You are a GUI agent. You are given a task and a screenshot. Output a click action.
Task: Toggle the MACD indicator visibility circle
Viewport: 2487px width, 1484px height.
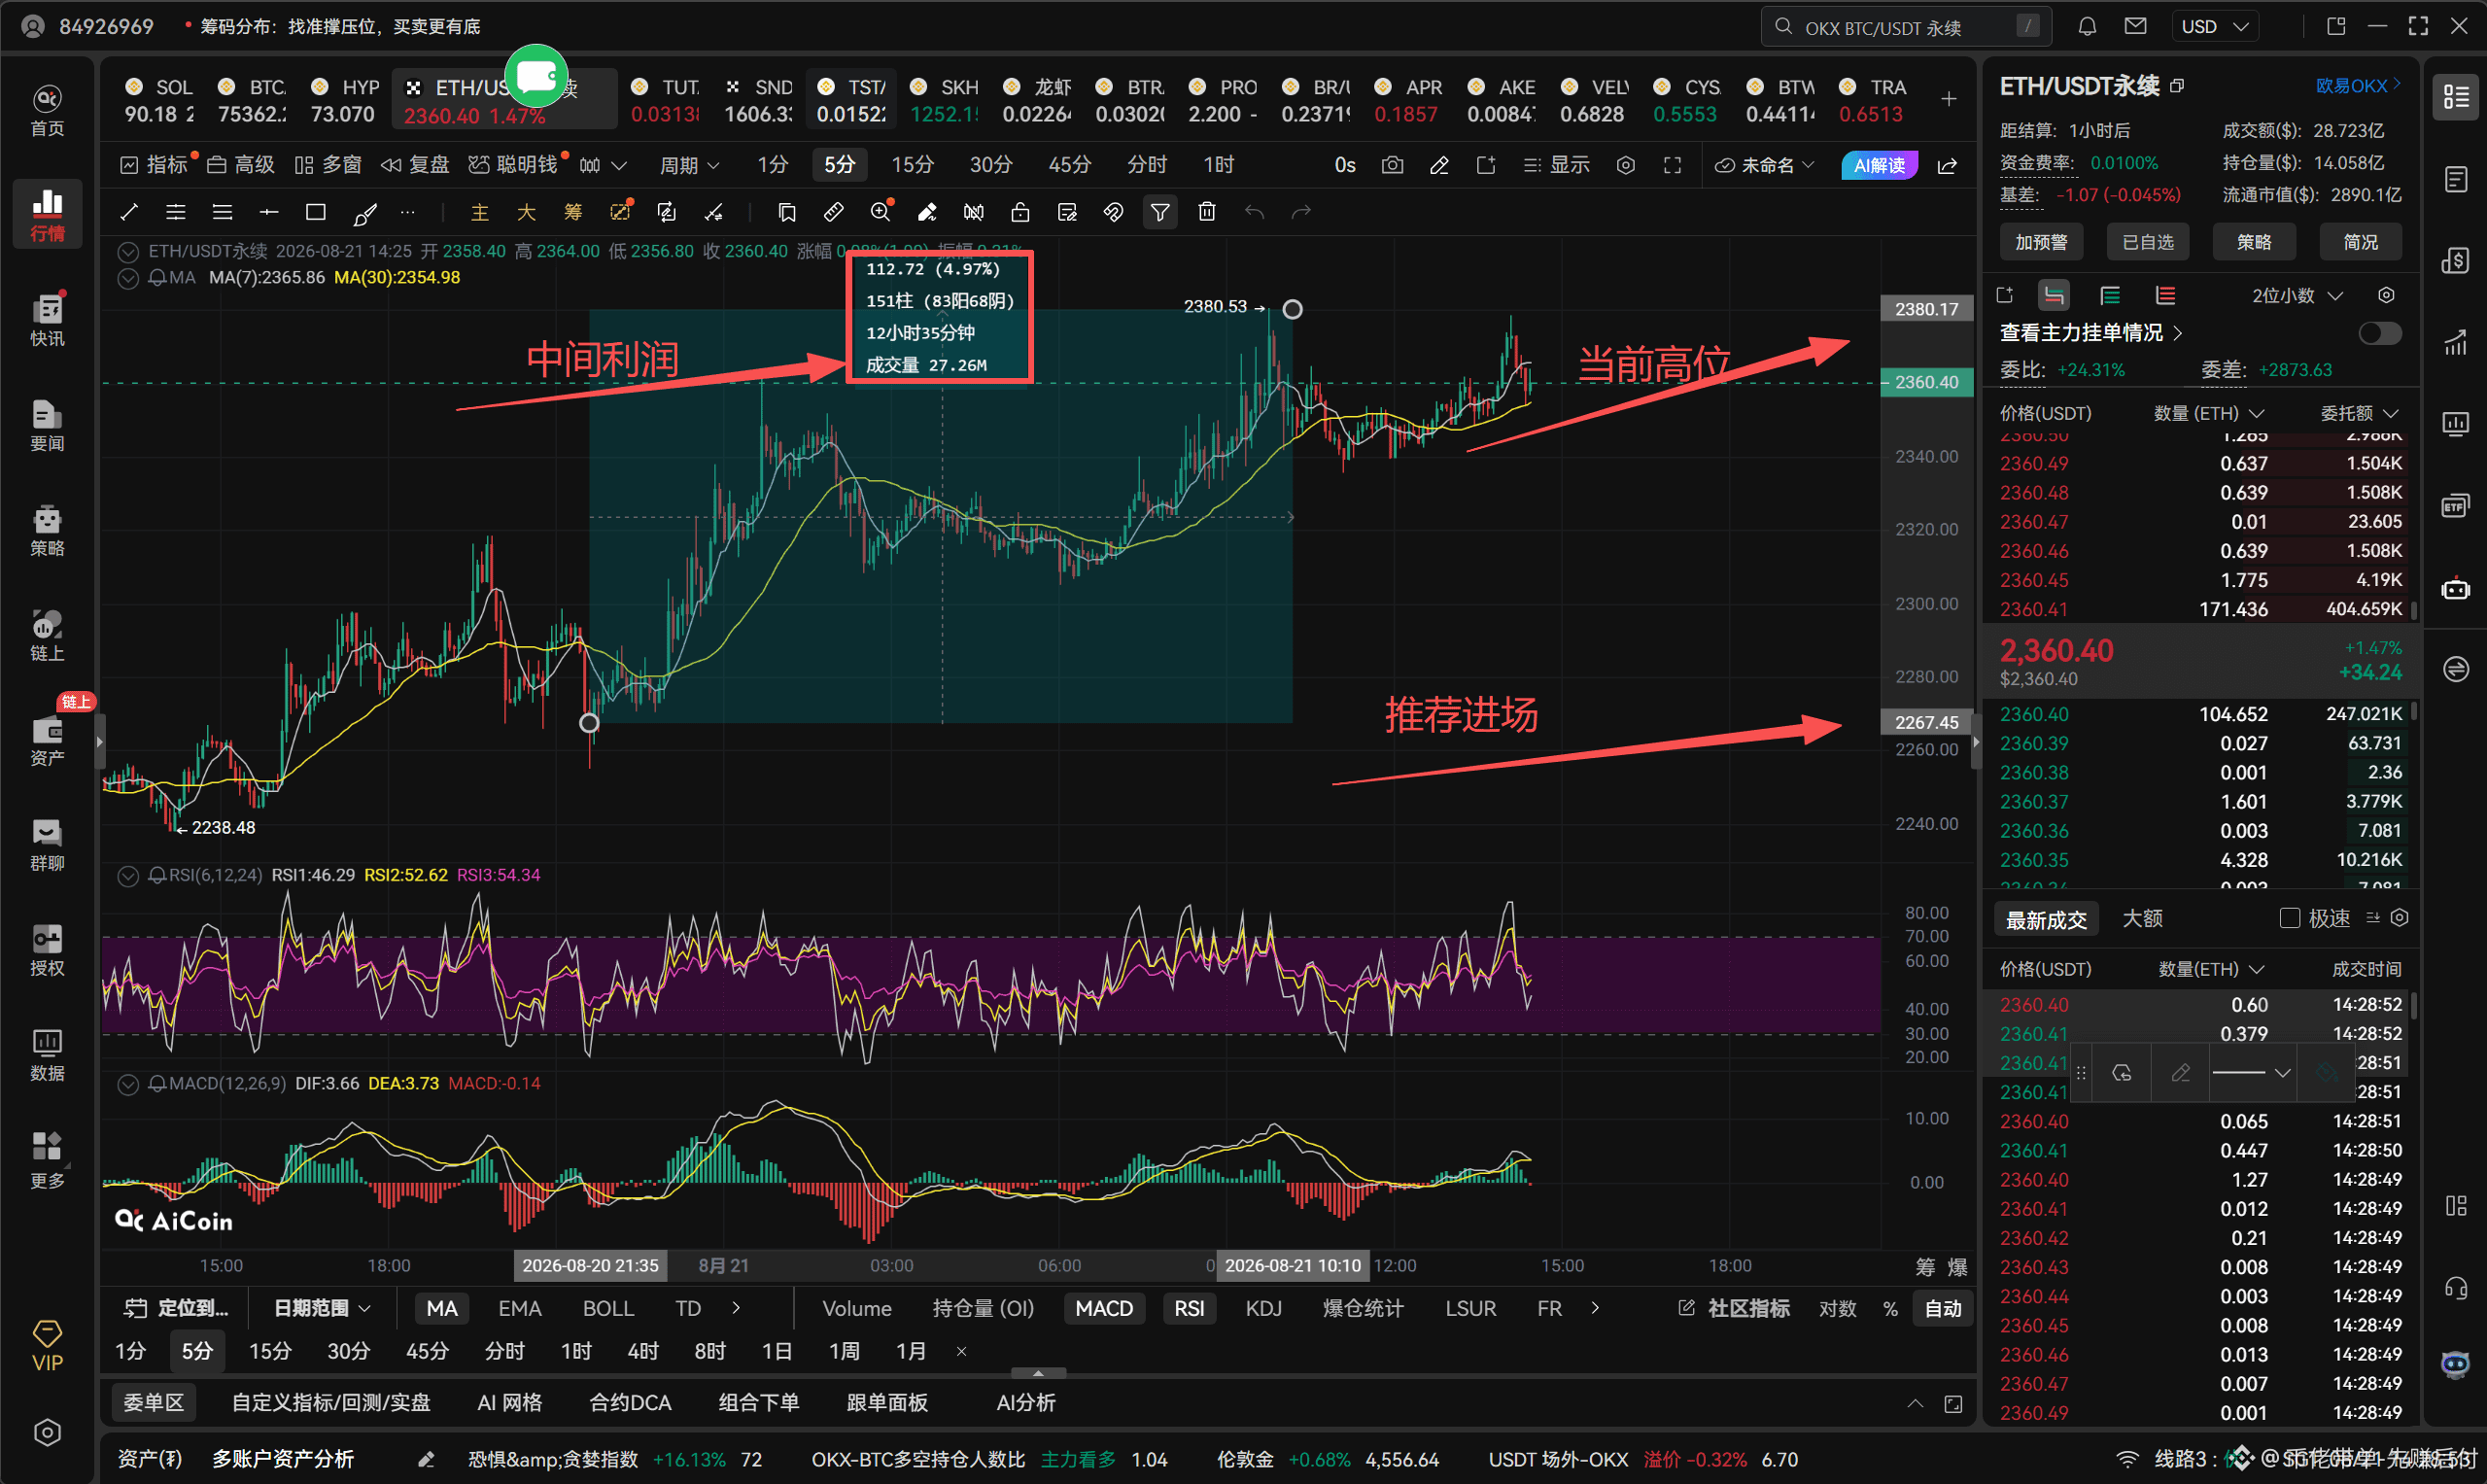[x=128, y=1084]
